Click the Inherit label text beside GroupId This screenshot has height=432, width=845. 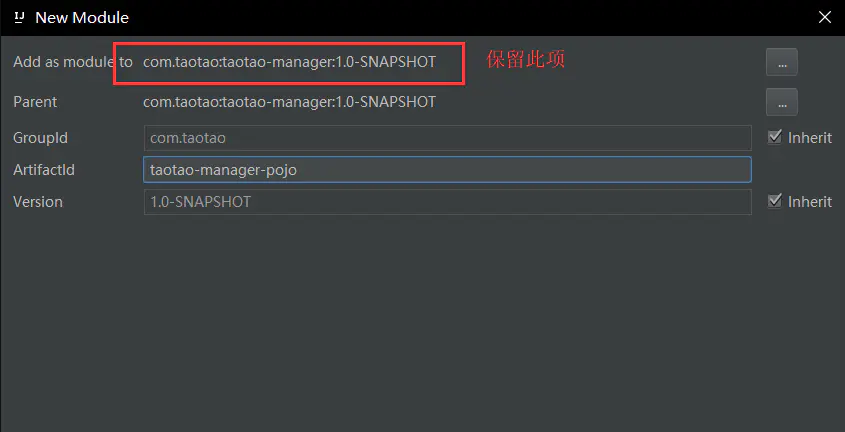[x=809, y=138]
